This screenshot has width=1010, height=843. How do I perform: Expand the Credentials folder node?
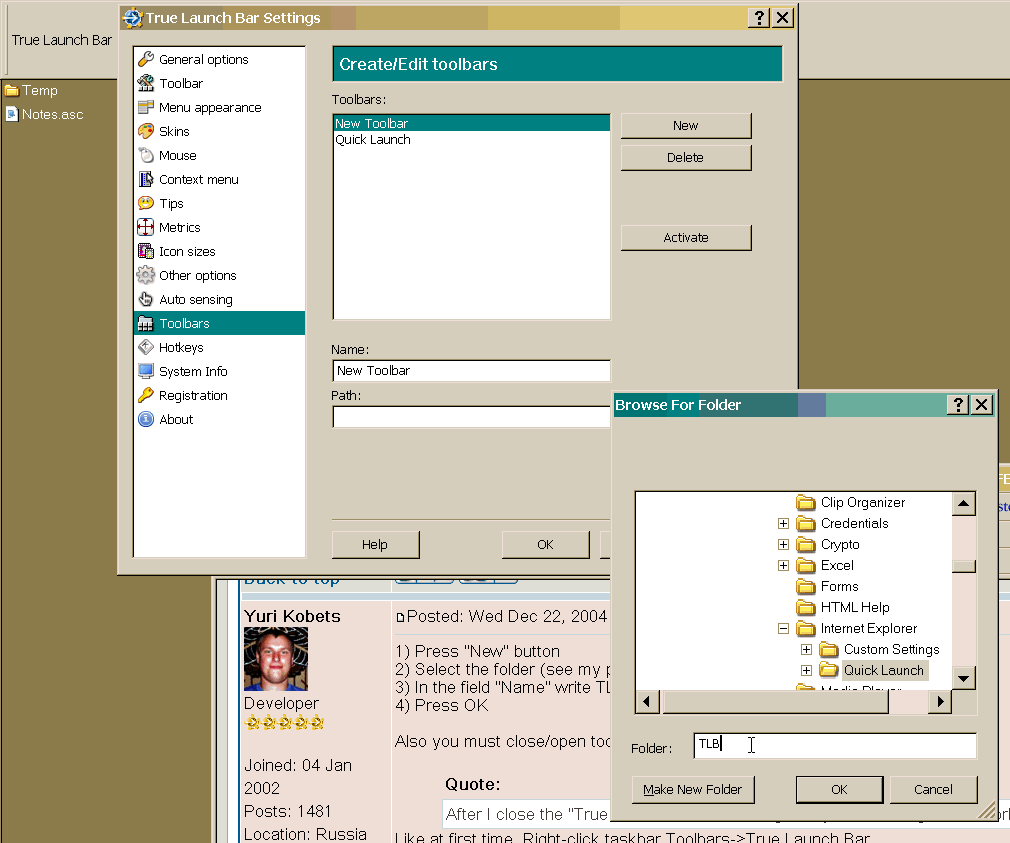(784, 523)
